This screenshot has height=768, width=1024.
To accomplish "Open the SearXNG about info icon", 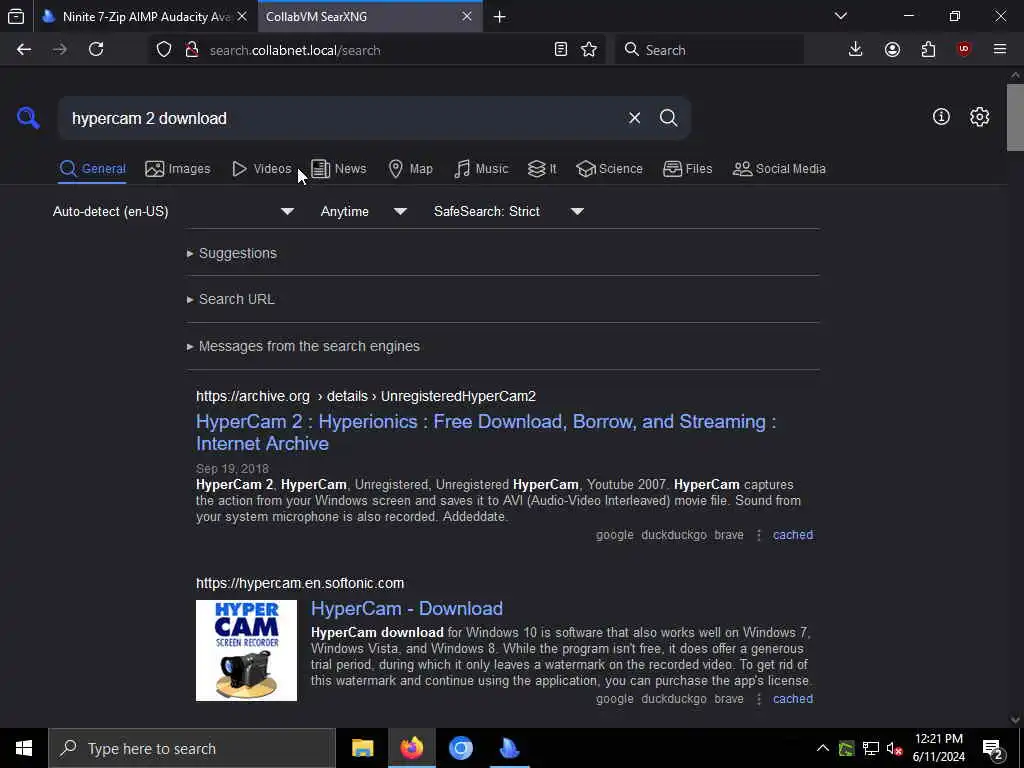I will pyautogui.click(x=941, y=117).
